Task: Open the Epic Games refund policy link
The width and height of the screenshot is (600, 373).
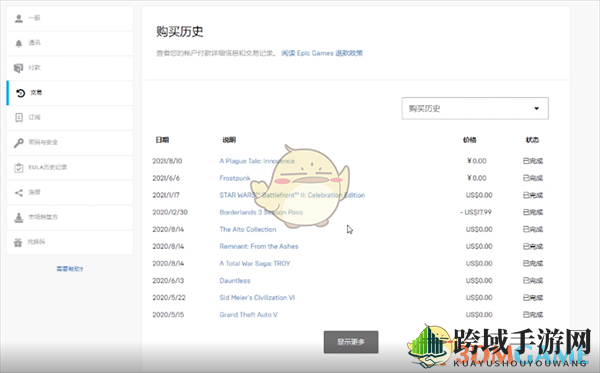Action: tap(322, 53)
